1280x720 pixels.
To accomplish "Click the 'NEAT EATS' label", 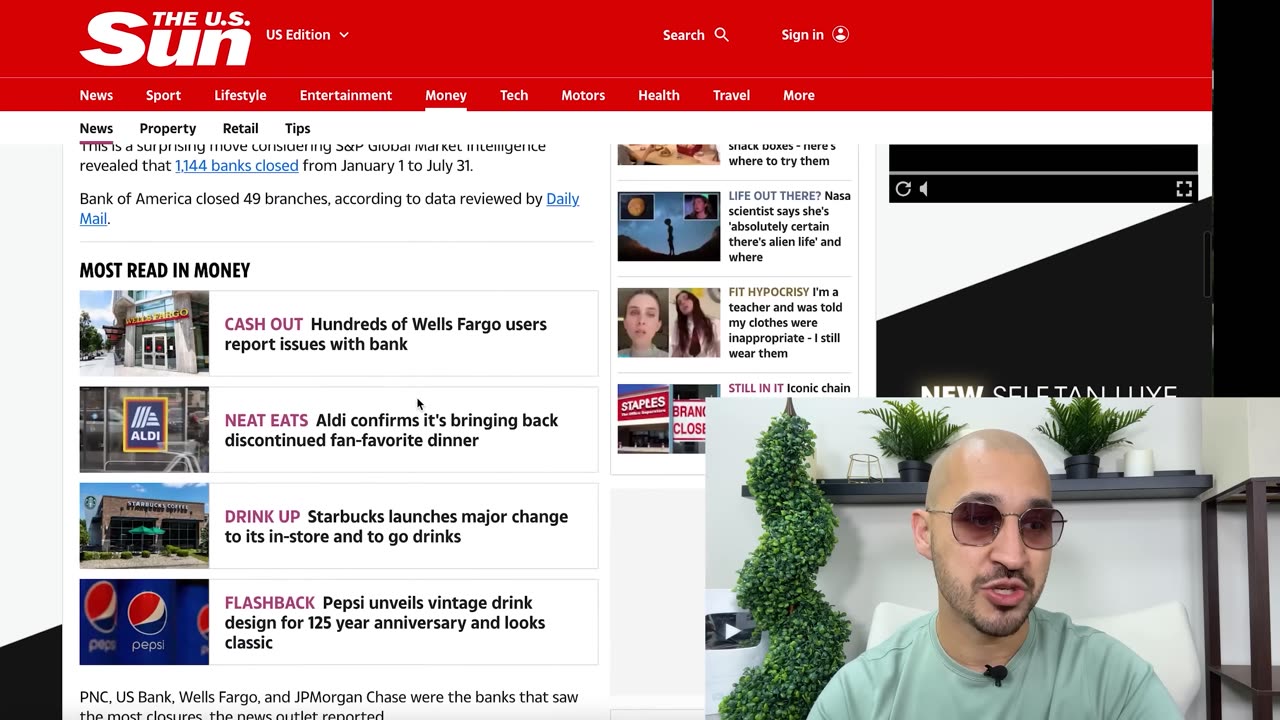I will tap(266, 420).
